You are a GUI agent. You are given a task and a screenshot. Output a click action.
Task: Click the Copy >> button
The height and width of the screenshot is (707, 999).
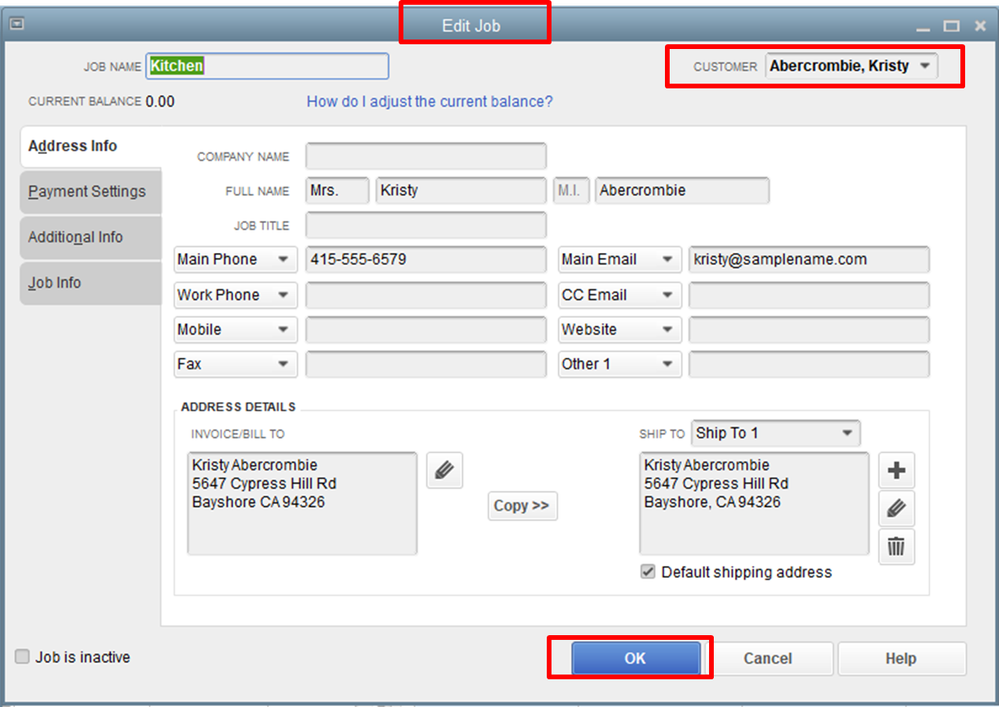522,506
